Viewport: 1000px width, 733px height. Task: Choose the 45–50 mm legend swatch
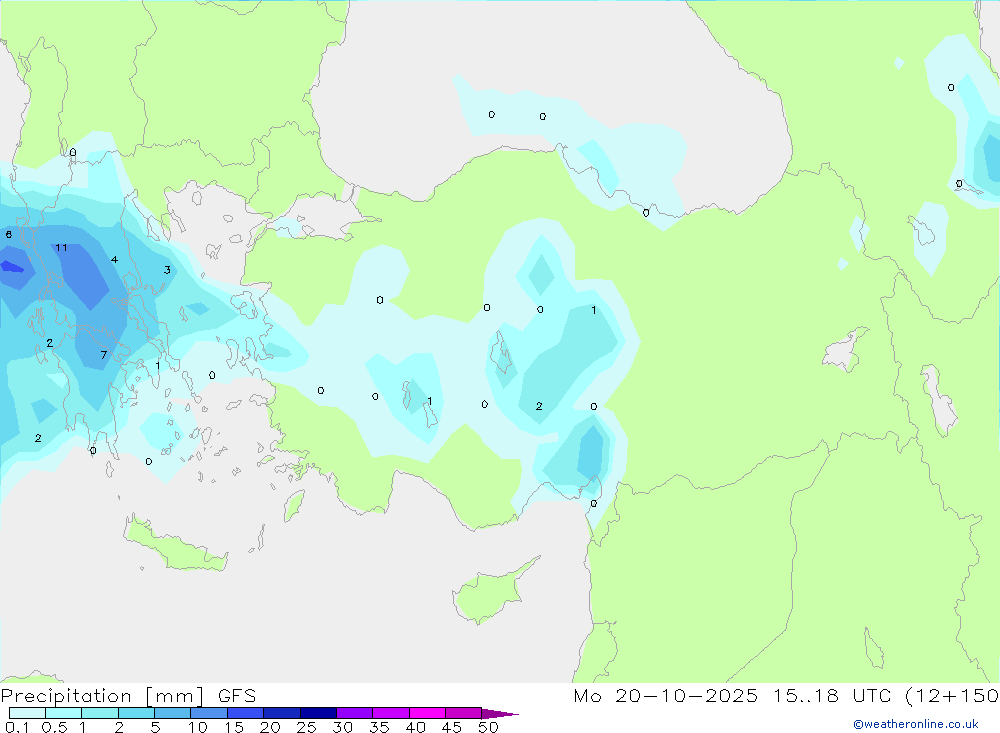click(x=463, y=713)
